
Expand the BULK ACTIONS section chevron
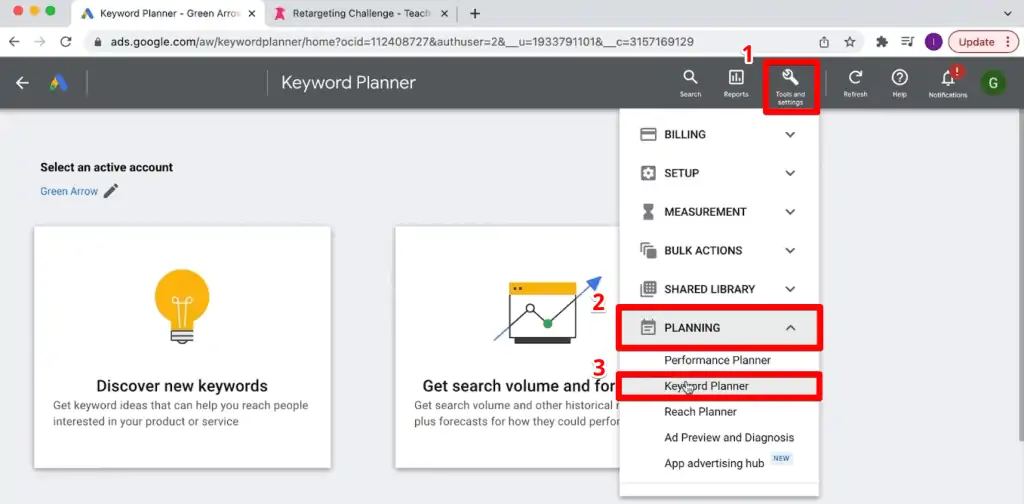coord(790,250)
